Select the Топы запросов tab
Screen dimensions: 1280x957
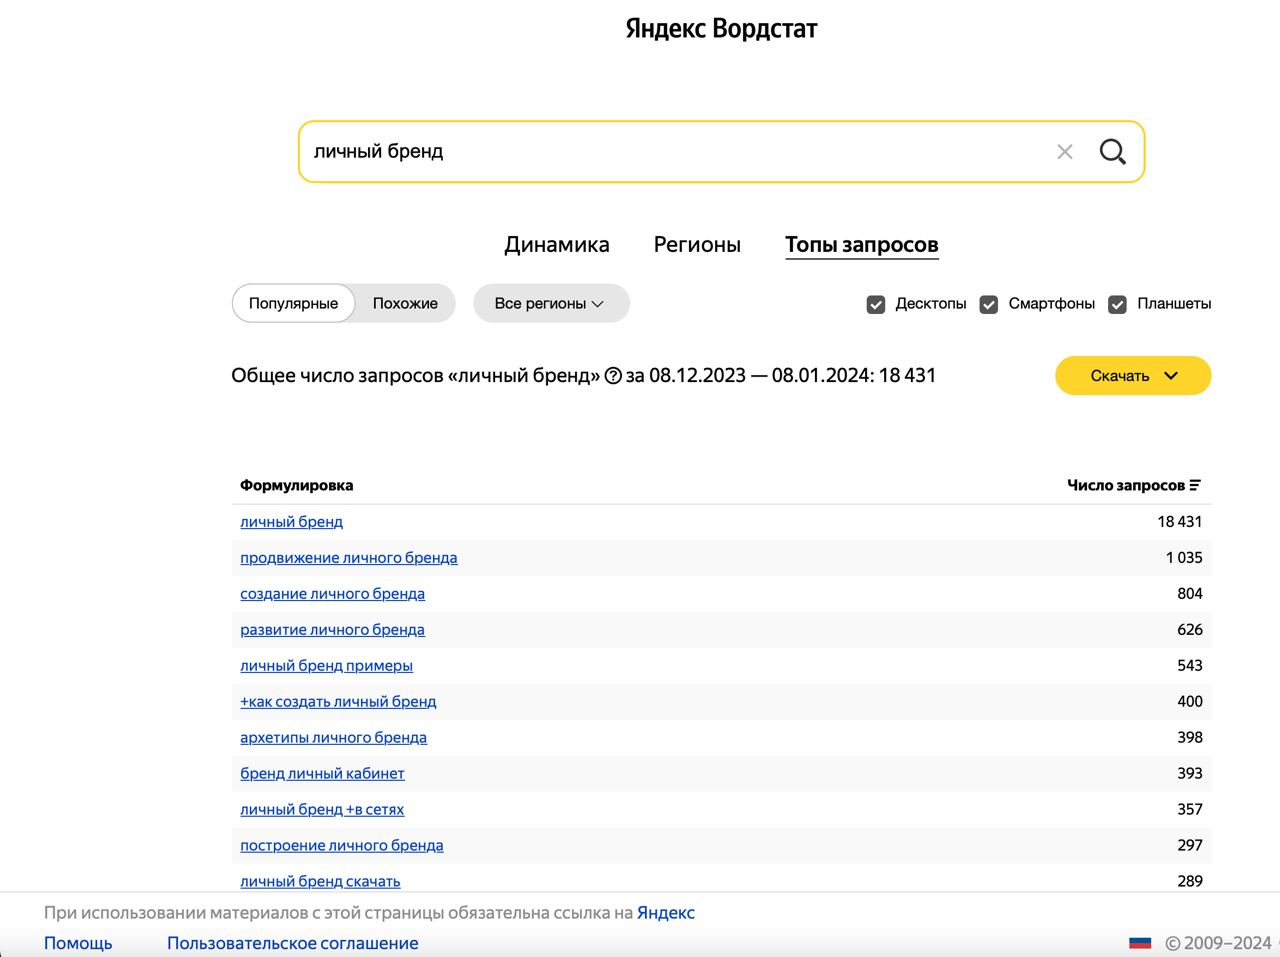pos(861,245)
